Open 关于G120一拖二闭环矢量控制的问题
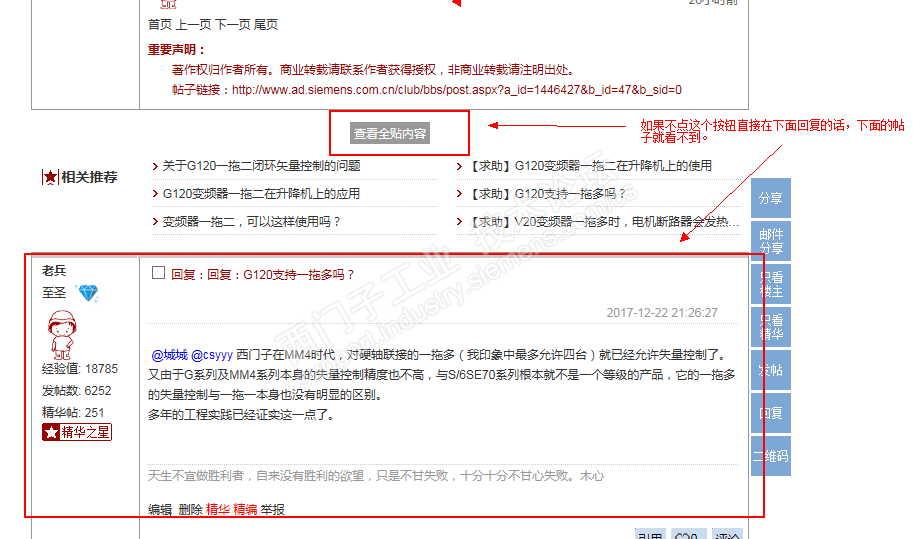913x539 pixels. [x=261, y=166]
